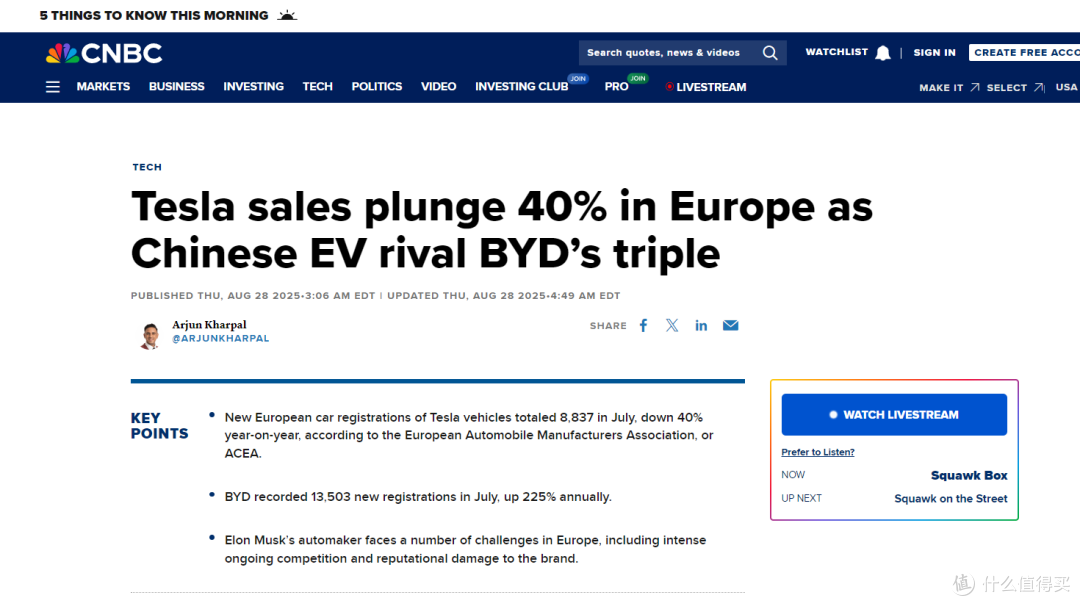Click the sunrise icon beside morning headline
1080x606 pixels.
(x=287, y=15)
